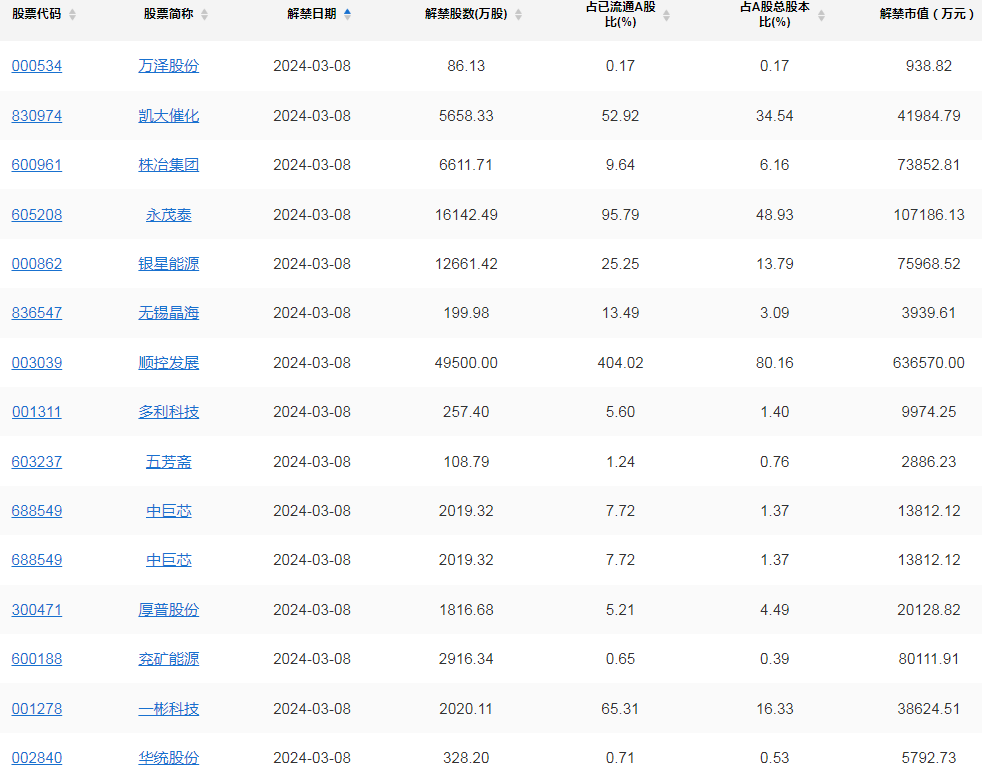Open stock code 000862 link
This screenshot has height=775, width=982.
[x=37, y=264]
